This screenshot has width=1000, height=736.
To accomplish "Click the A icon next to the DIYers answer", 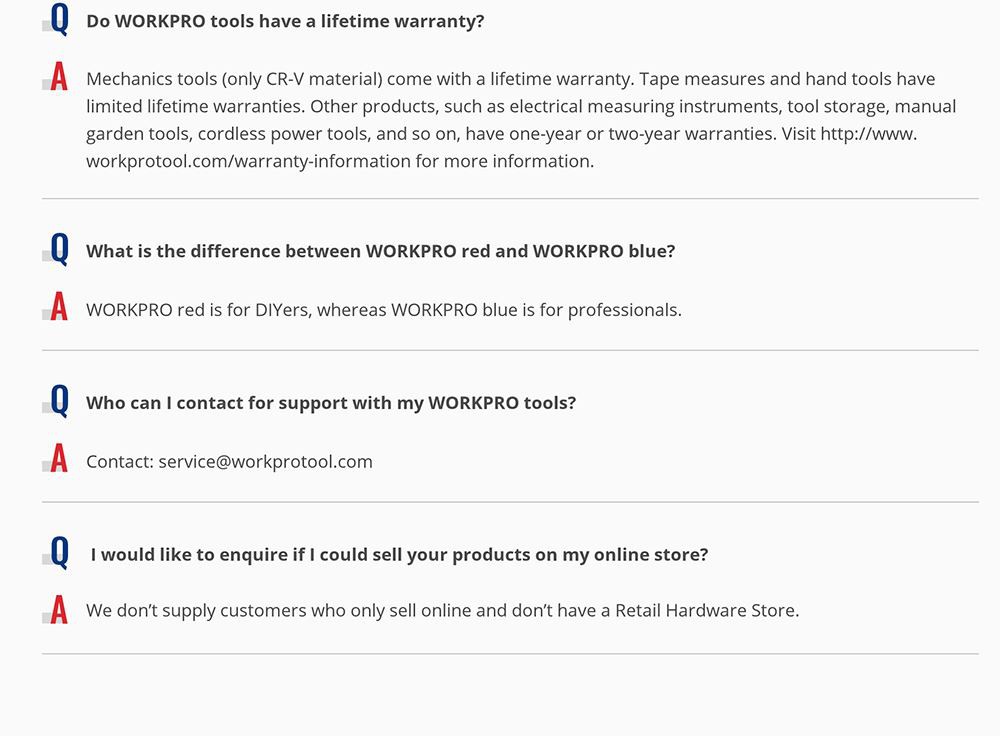I will pyautogui.click(x=59, y=307).
